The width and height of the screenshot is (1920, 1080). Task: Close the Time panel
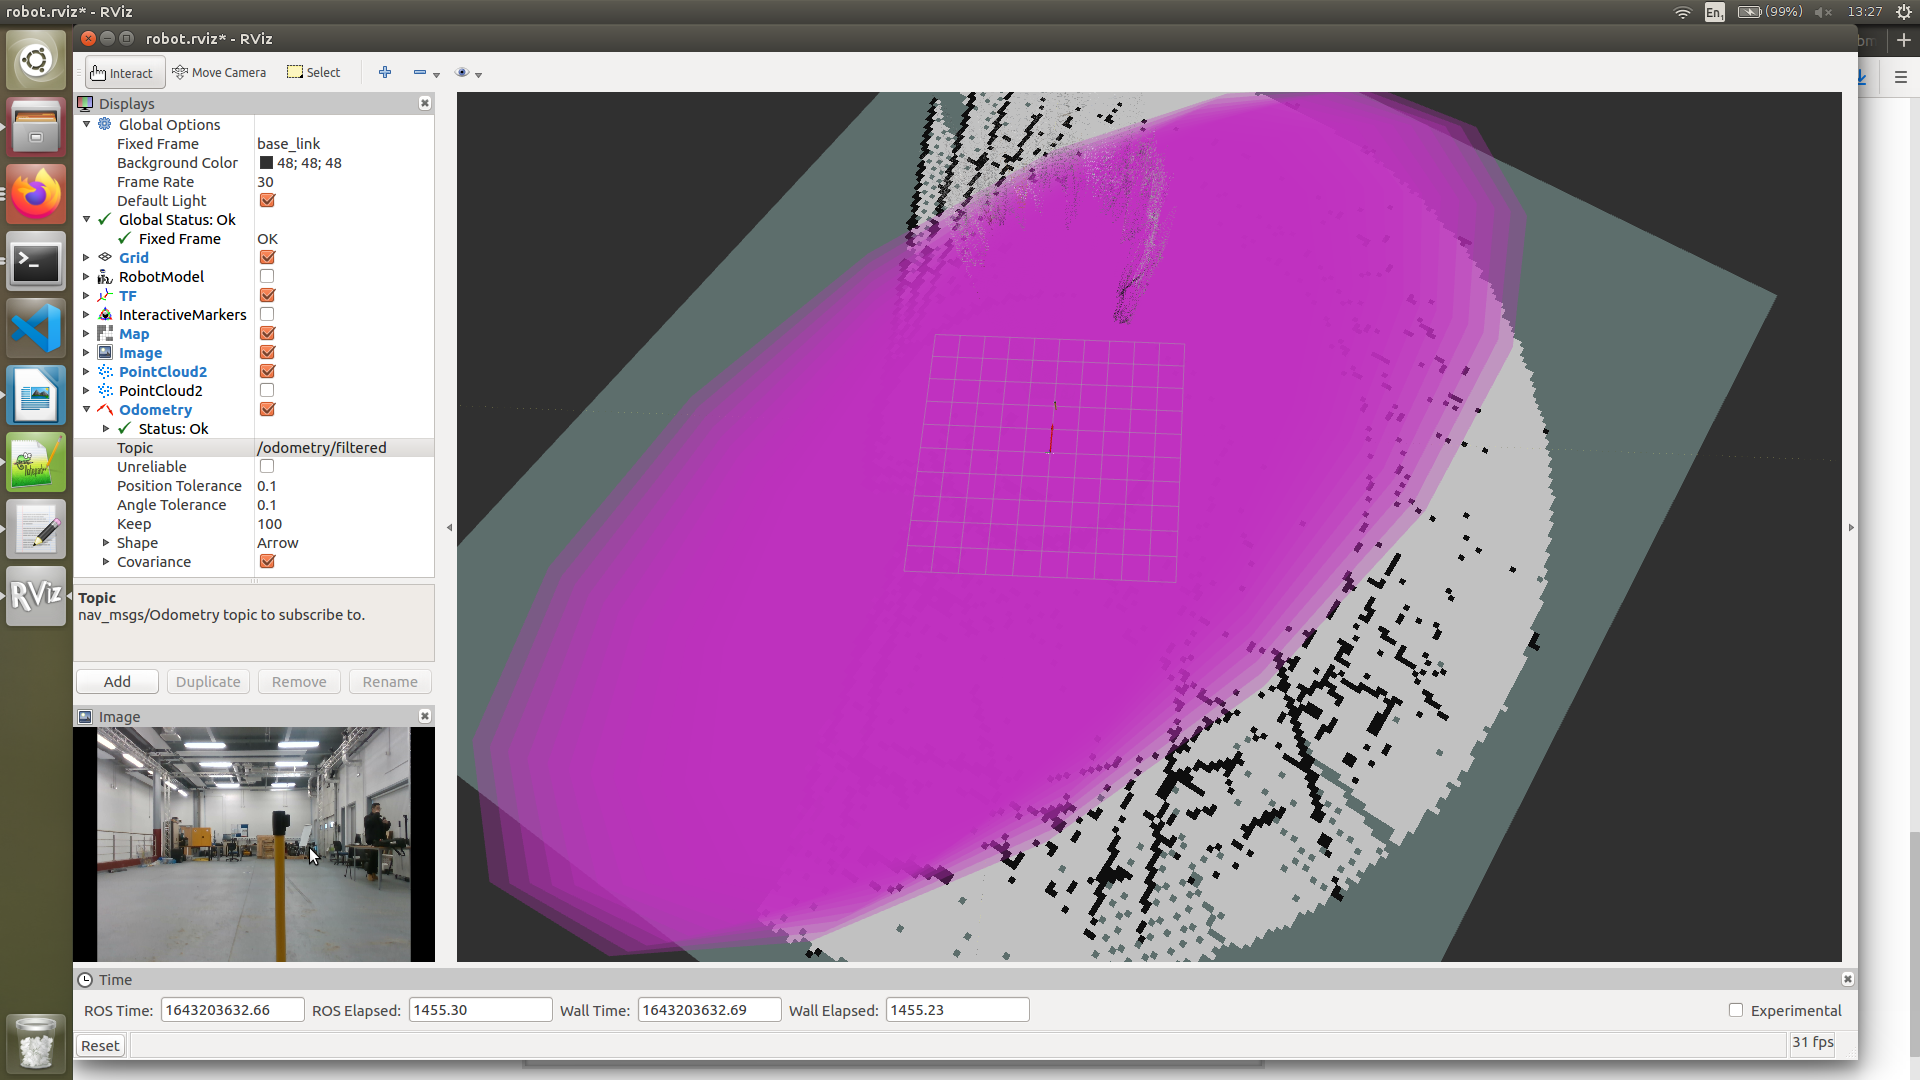pos(1848,979)
